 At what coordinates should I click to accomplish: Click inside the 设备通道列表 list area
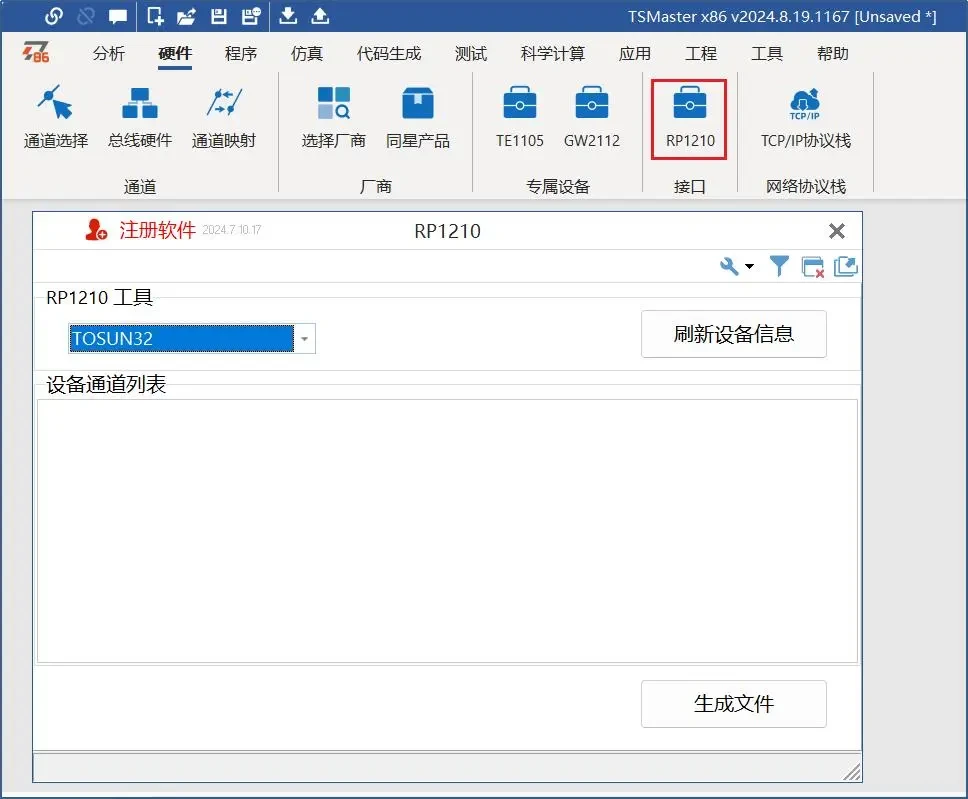tap(447, 530)
